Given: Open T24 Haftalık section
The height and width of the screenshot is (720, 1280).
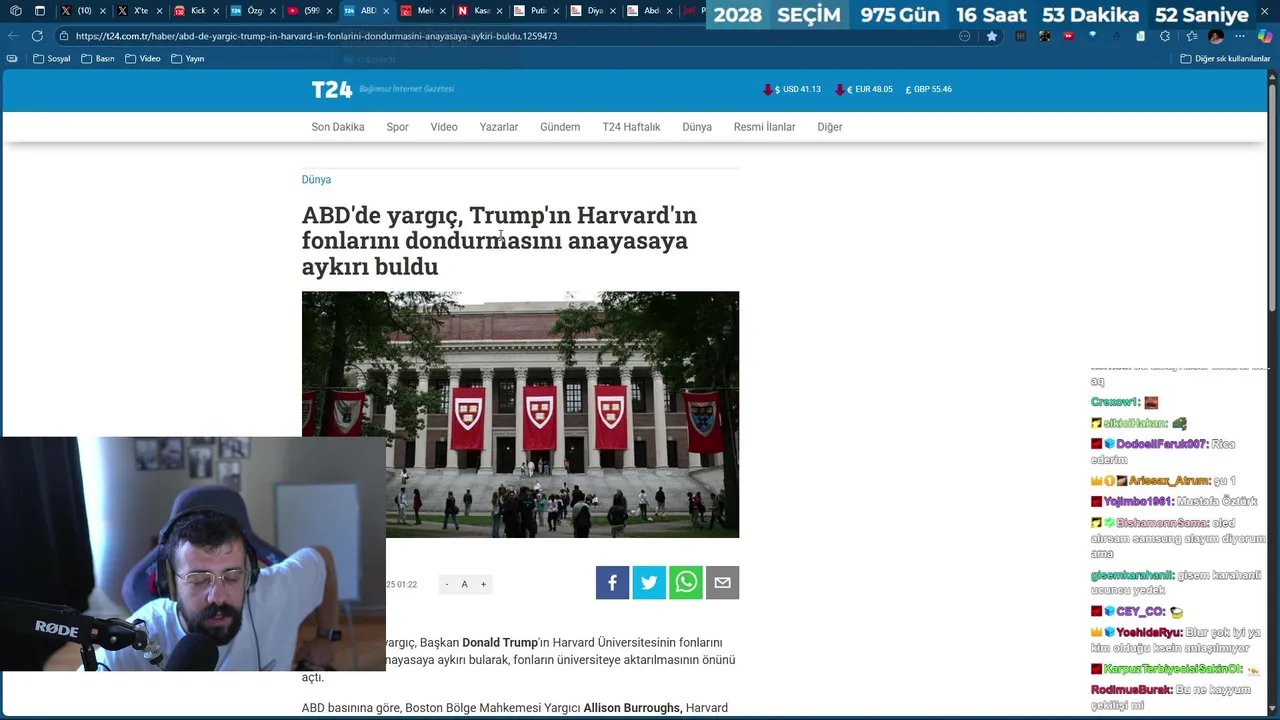Looking at the screenshot, I should tap(631, 127).
